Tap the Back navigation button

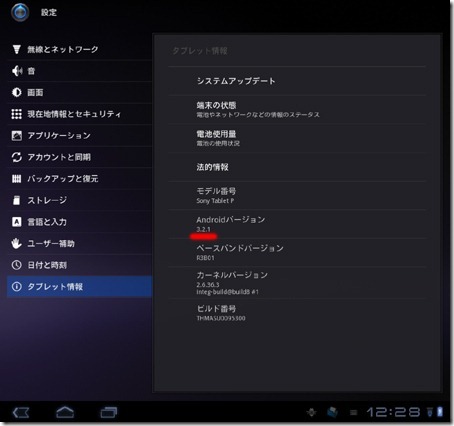(21, 412)
